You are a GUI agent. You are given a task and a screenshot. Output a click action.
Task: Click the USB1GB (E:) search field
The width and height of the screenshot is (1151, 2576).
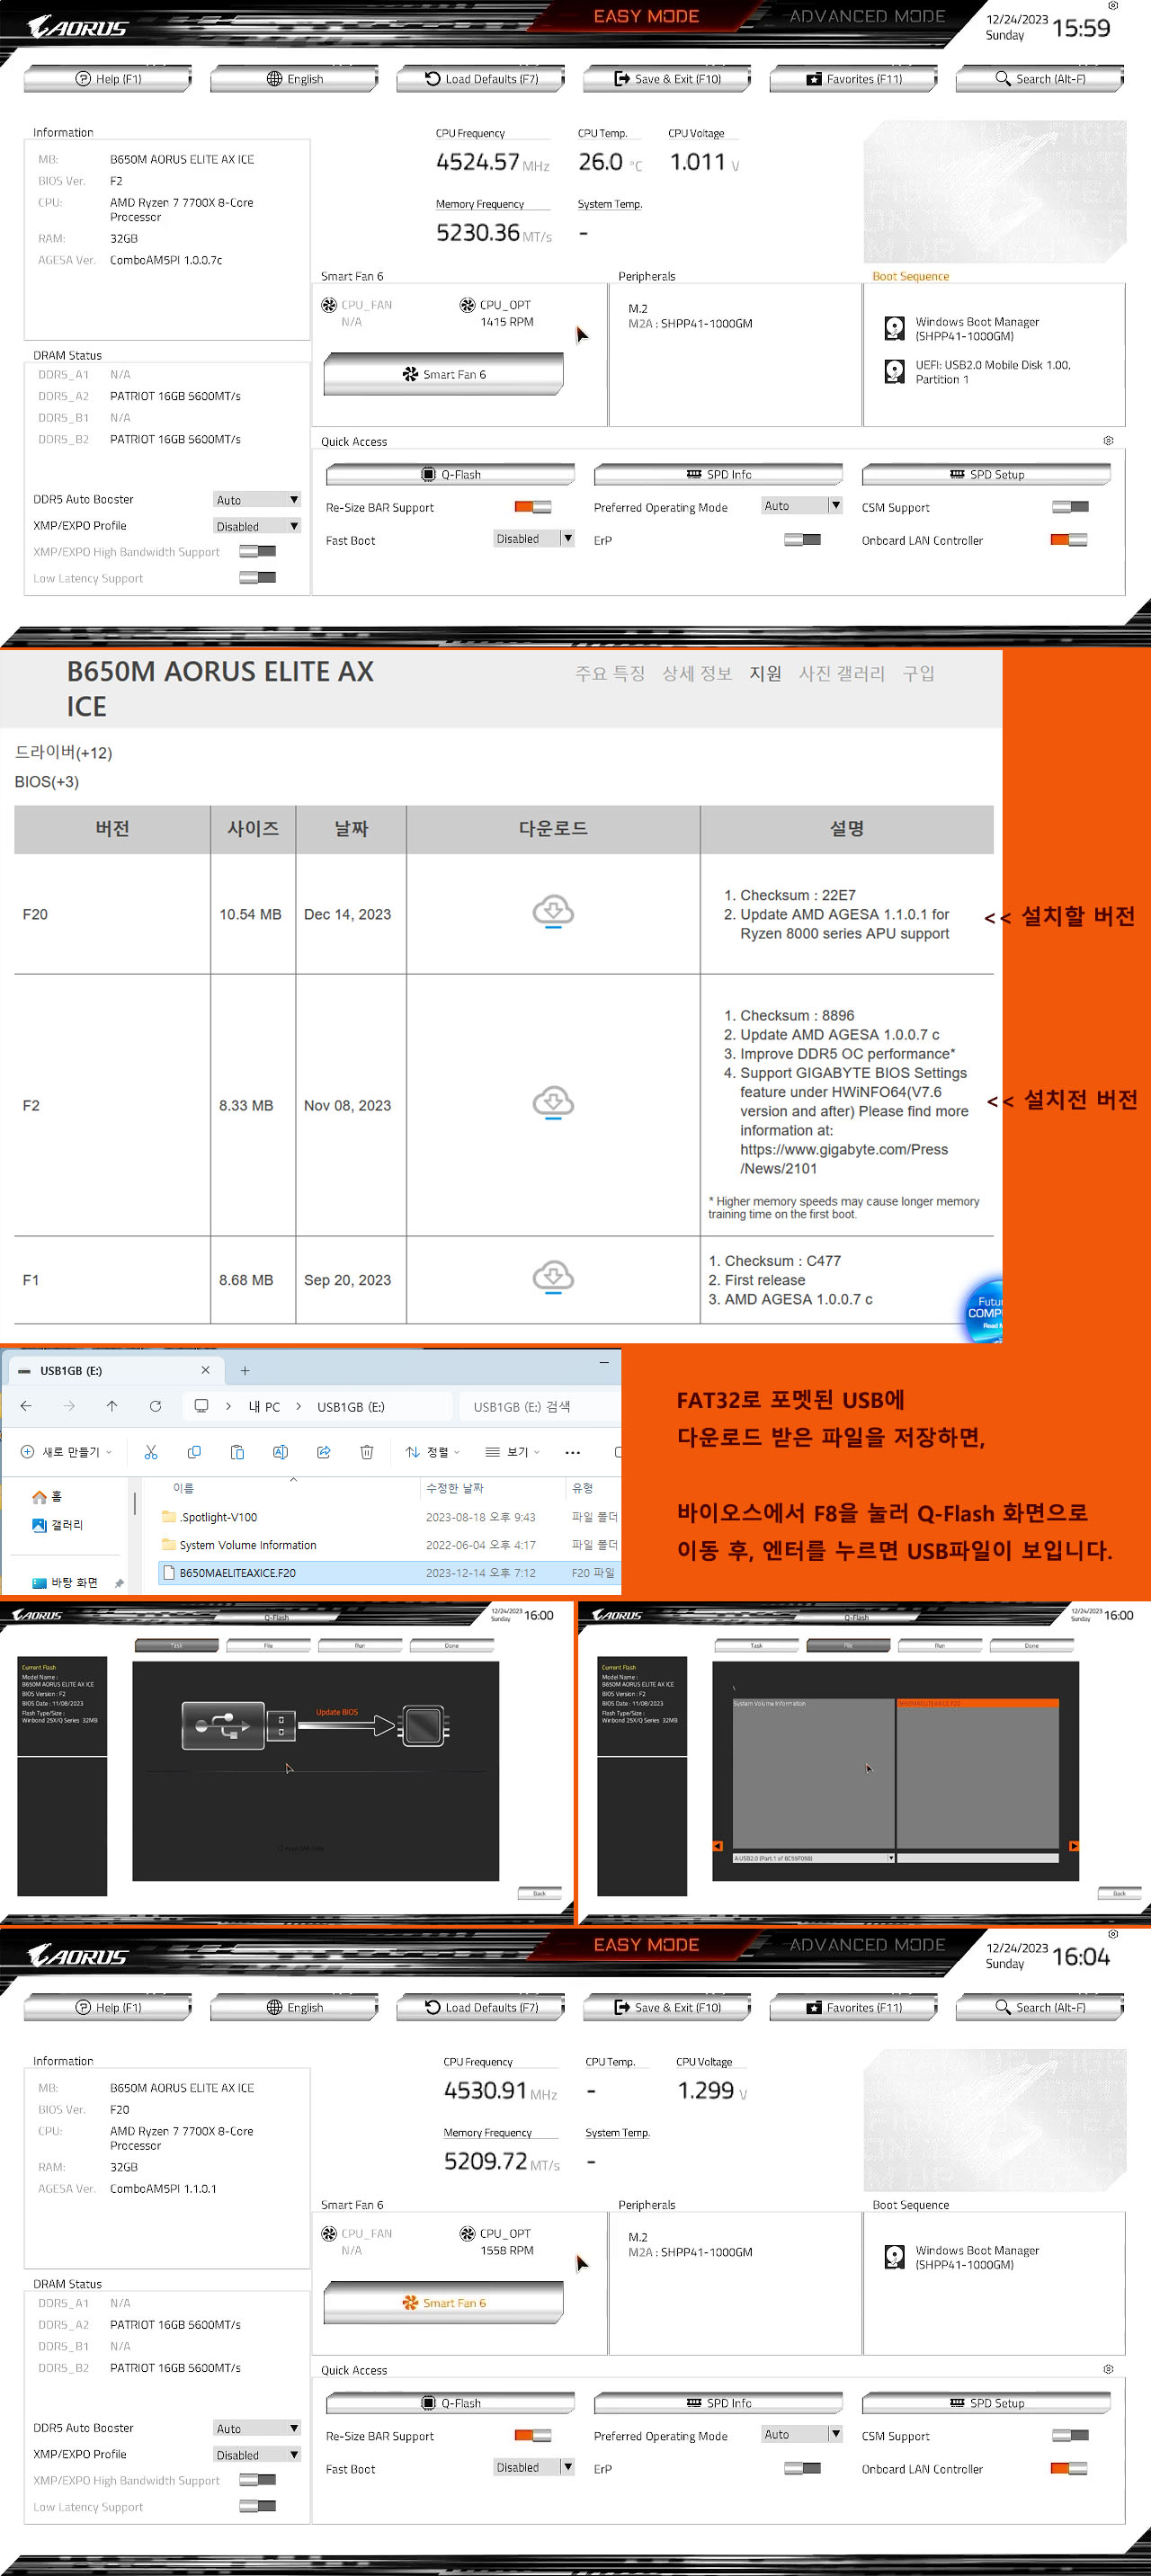click(x=540, y=1406)
